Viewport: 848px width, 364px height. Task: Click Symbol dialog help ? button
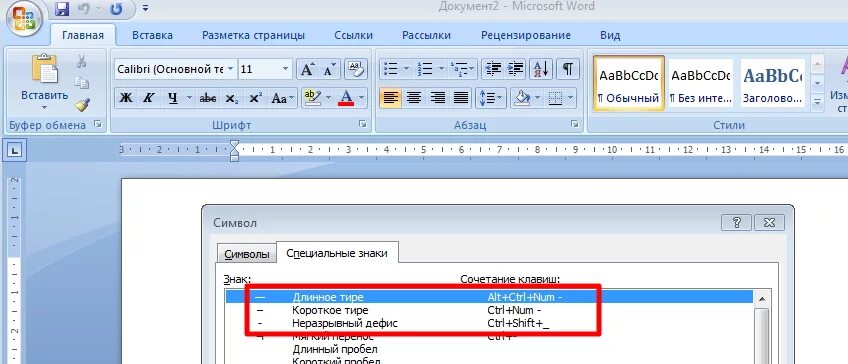(x=736, y=222)
